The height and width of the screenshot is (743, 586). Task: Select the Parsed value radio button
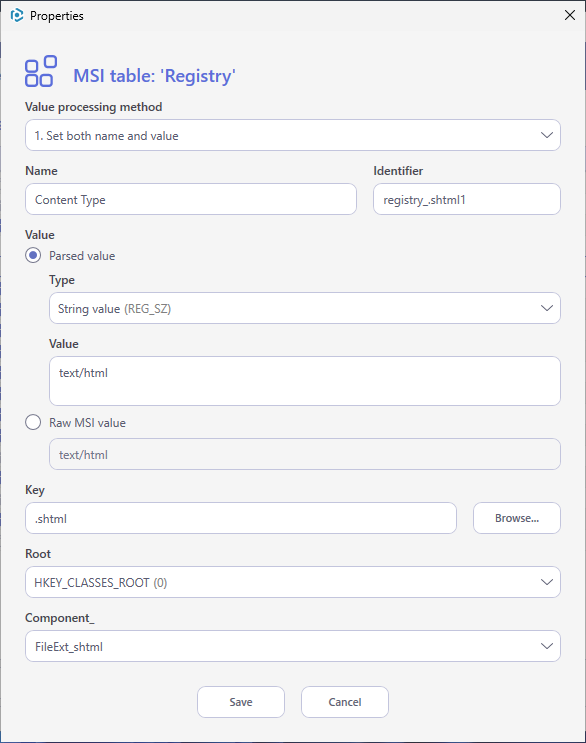33,255
